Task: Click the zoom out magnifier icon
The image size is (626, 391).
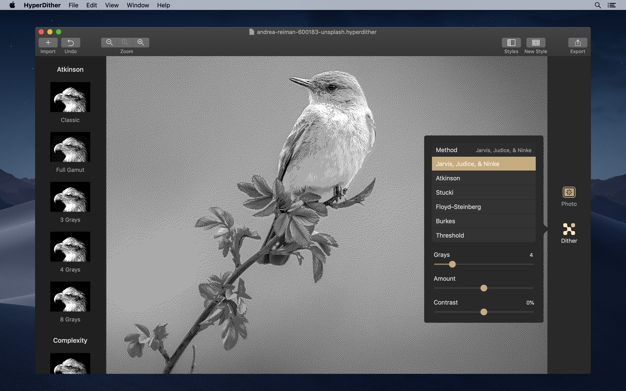Action: point(109,43)
